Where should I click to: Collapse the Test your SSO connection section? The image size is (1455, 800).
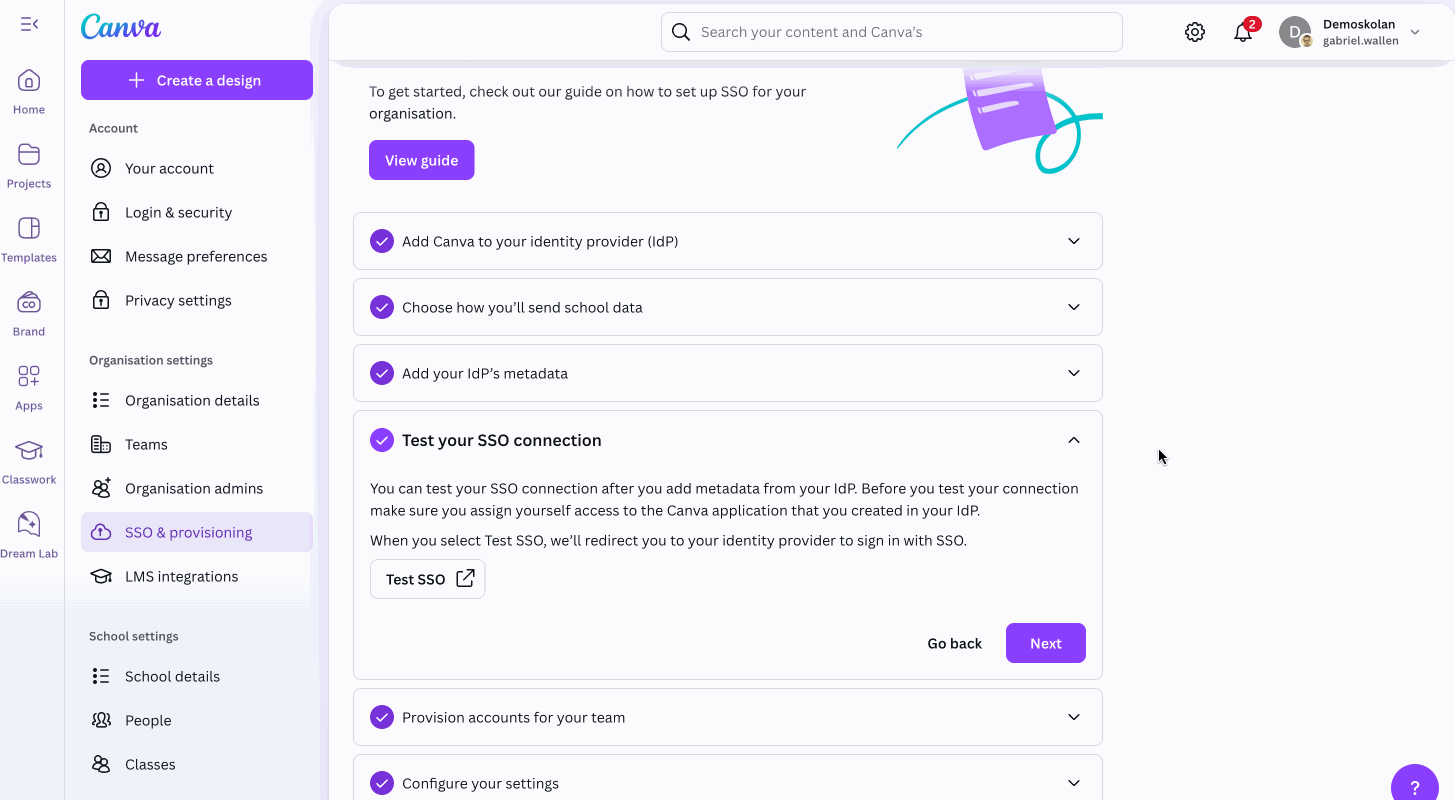(x=1074, y=440)
